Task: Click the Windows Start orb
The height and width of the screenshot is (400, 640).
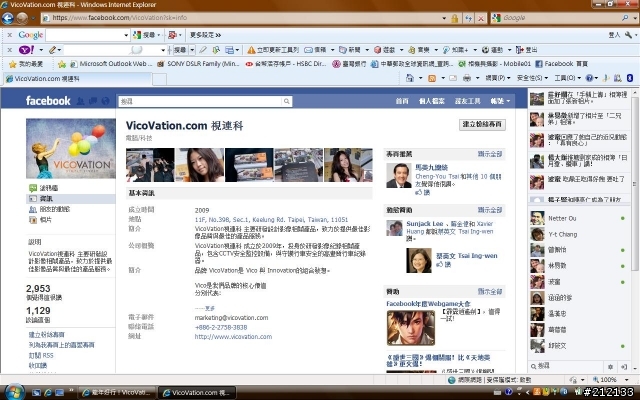Action: (x=14, y=392)
